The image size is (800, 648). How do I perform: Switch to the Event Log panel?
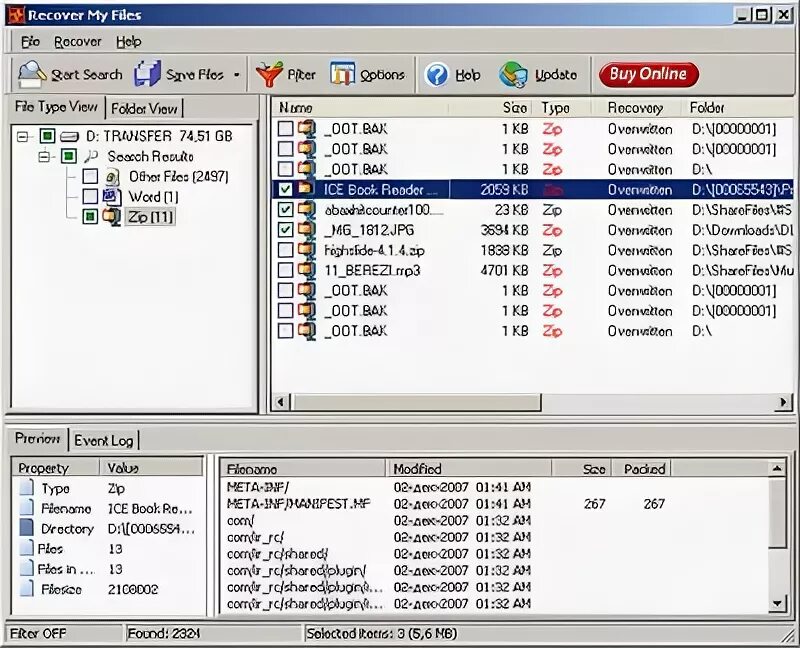pyautogui.click(x=104, y=439)
